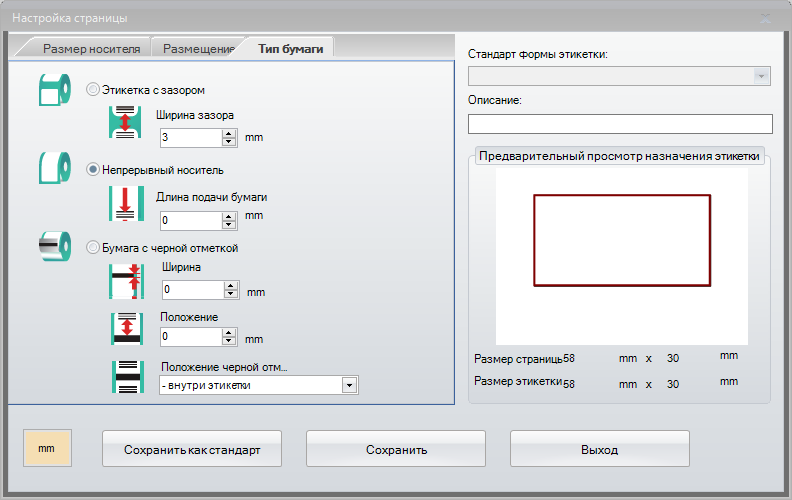Increase the Длина подачи бумаги value
792x500 pixels.
(x=229, y=216)
